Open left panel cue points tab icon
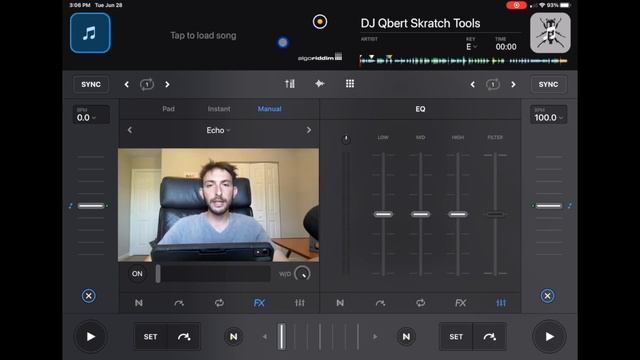The image size is (640, 360). (139, 303)
